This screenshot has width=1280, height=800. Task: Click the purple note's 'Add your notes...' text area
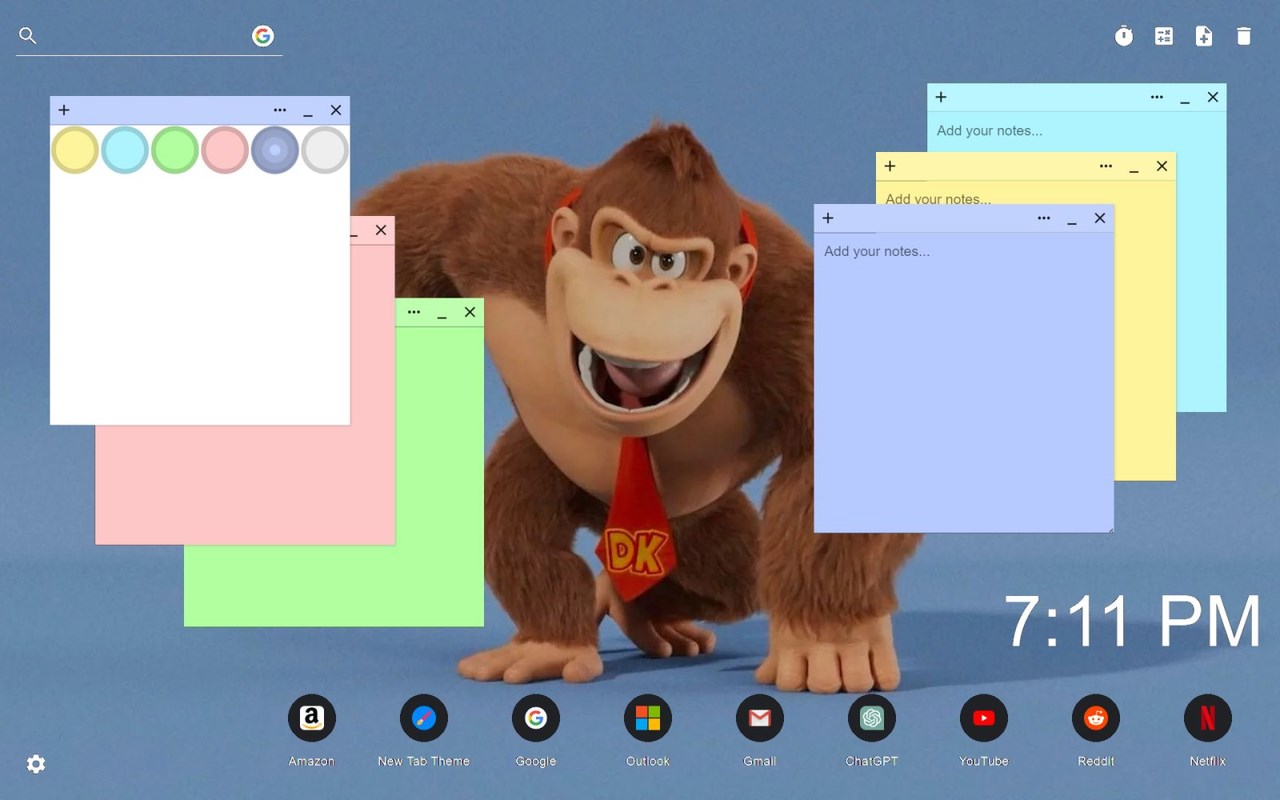coord(964,382)
